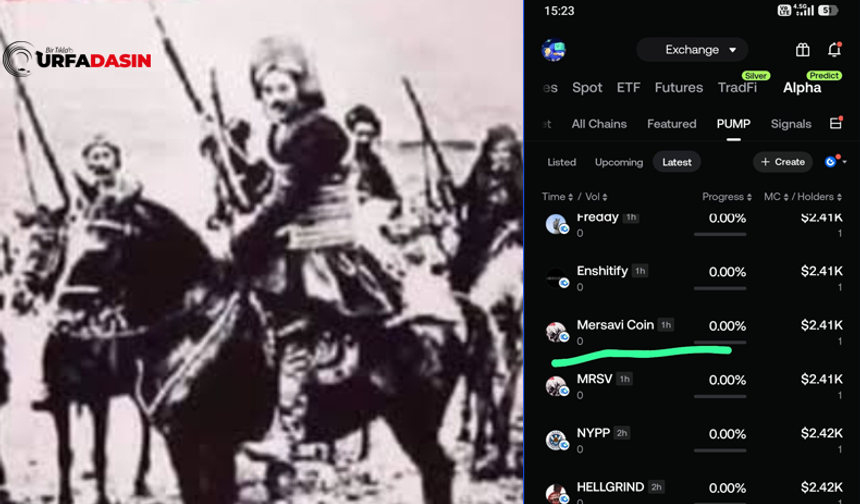The image size is (860, 504).
Task: Open the Signals tab
Action: (791, 124)
